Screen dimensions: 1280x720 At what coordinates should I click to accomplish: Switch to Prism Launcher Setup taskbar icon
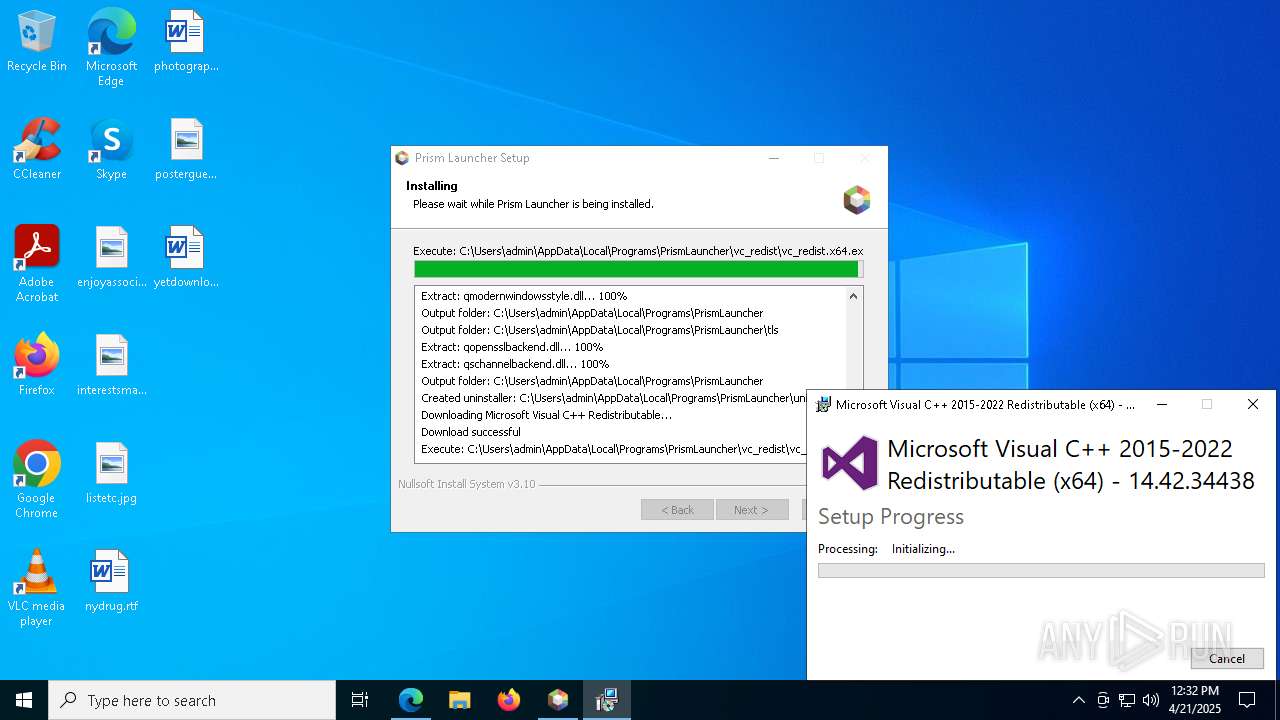click(x=558, y=700)
